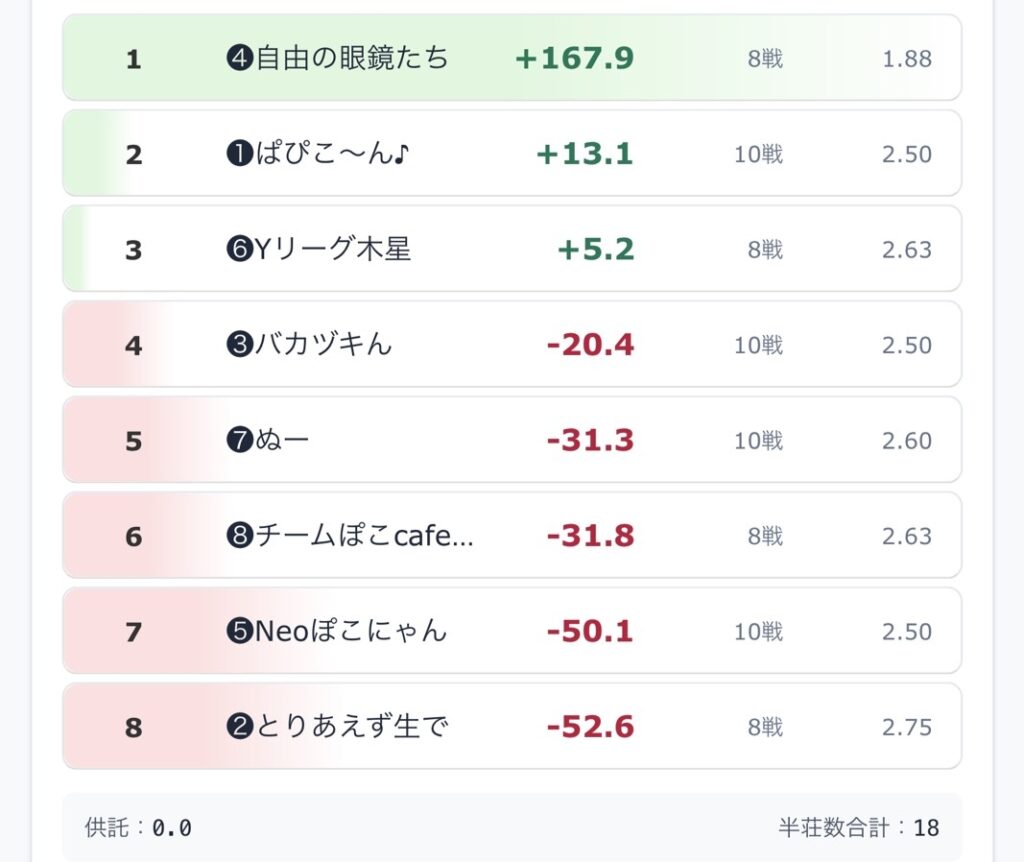Click the ❷ icon beside とりあえず生で

point(240,727)
